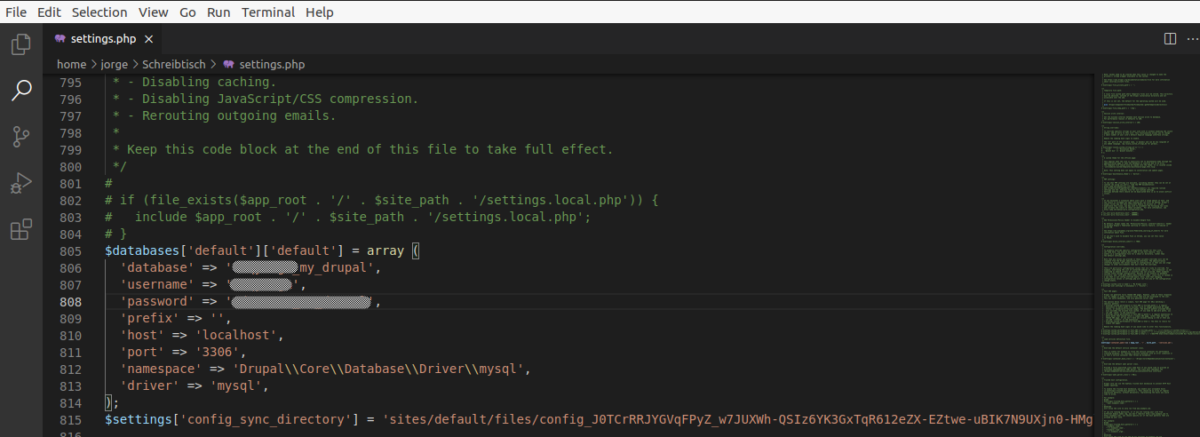Click the file_exists condition on line 802
Image resolution: width=1200 pixels, height=437 pixels.
click(381, 200)
